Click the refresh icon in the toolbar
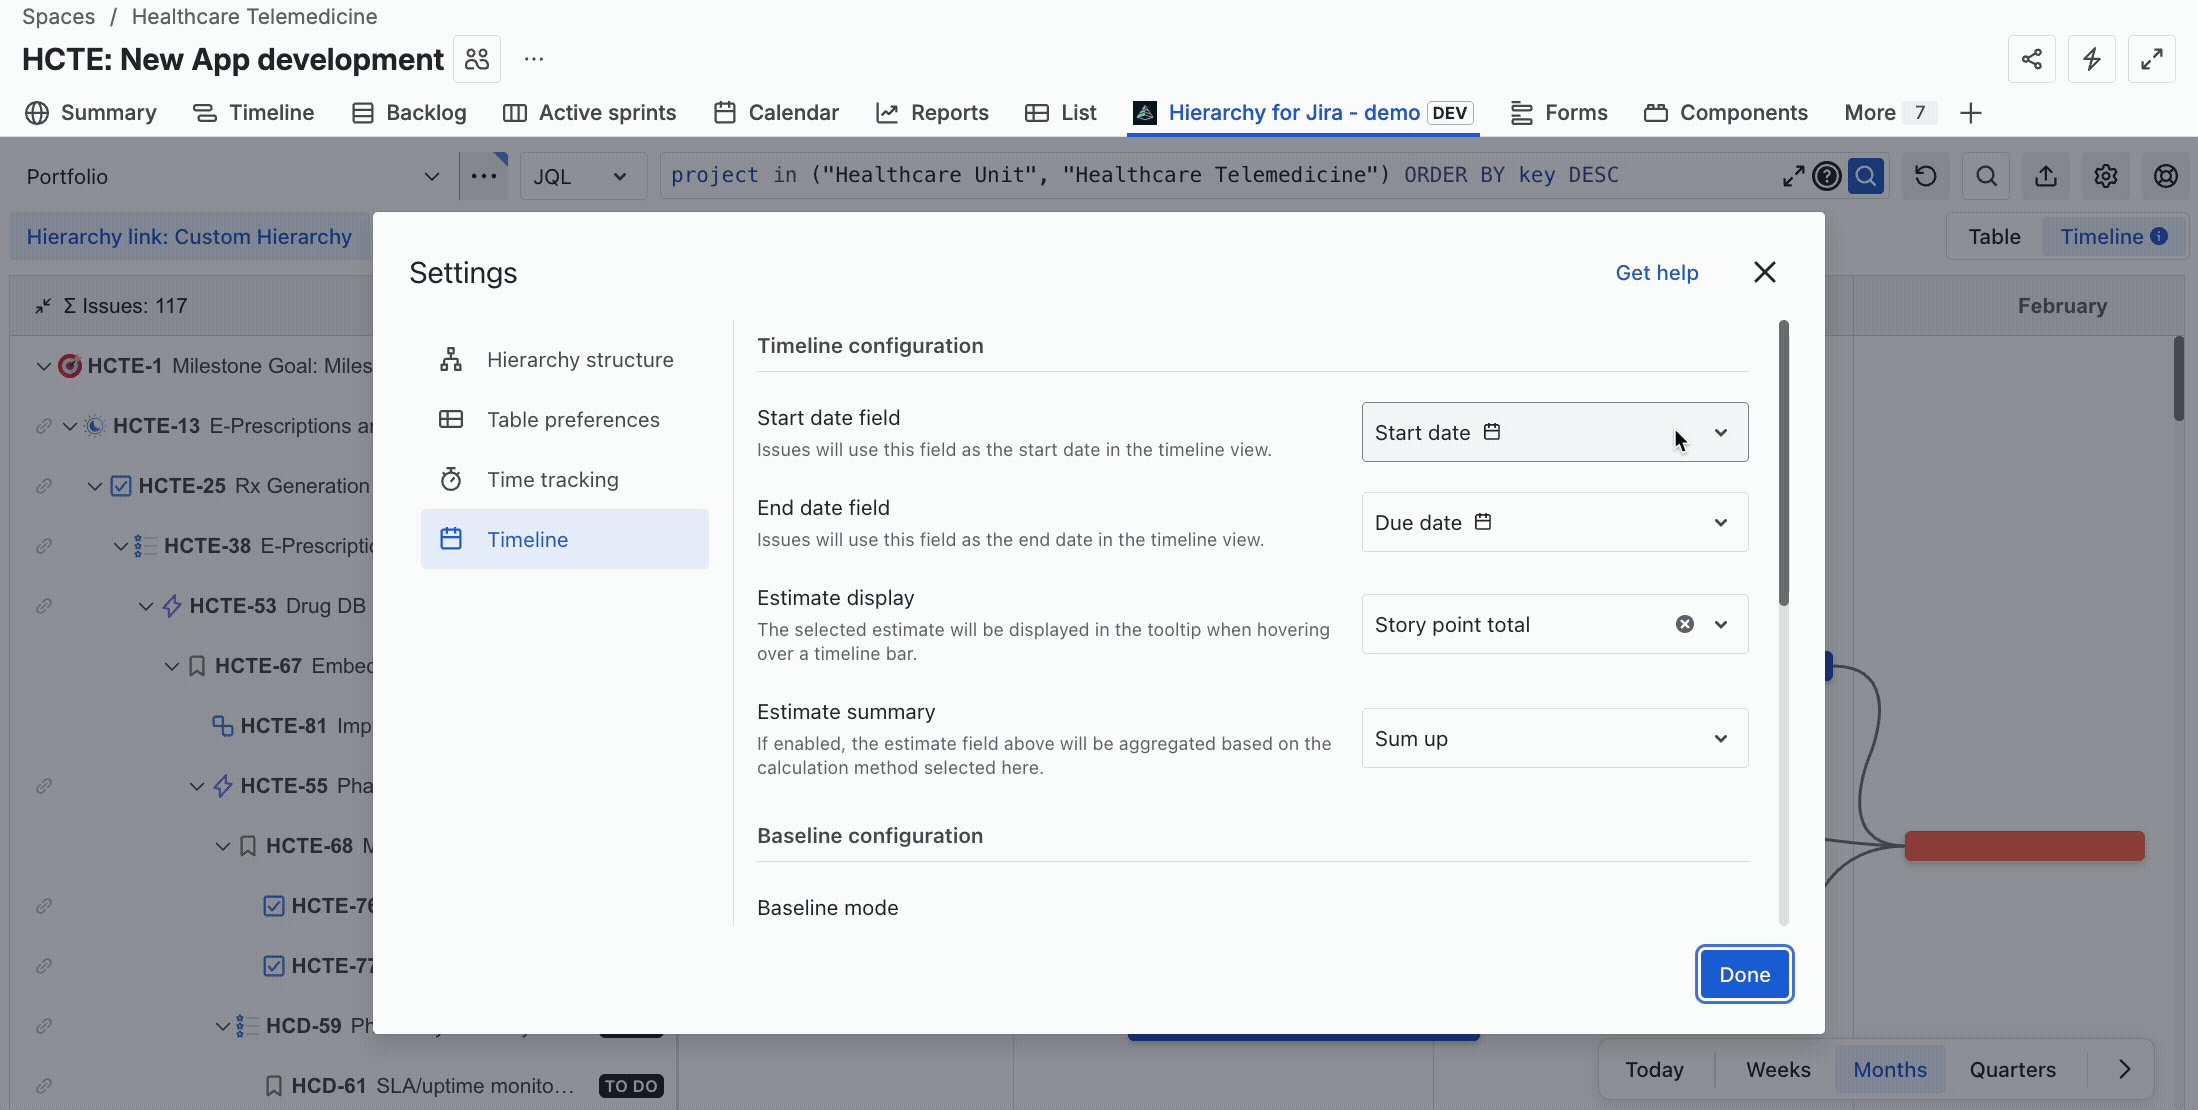2198x1110 pixels. (1925, 176)
